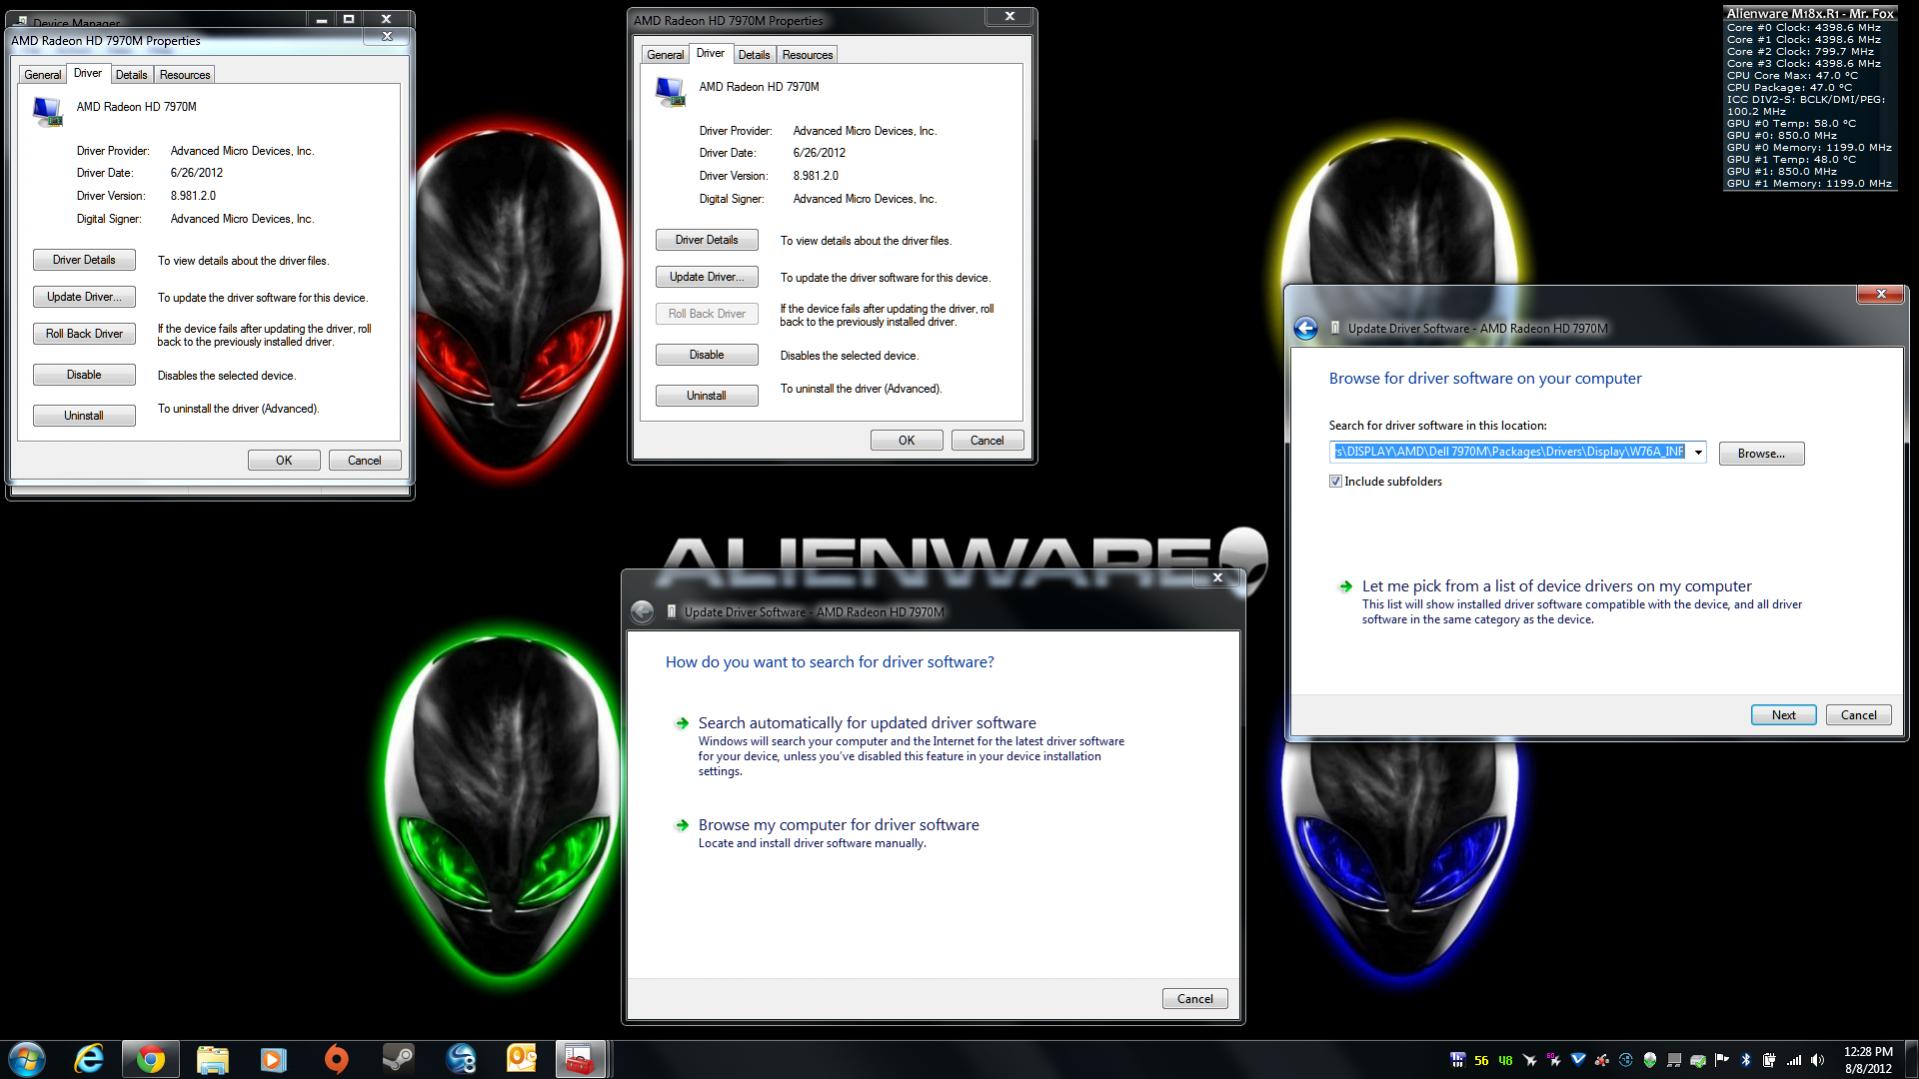
Task: Open the network signal bars tray icon
Action: [x=1794, y=1060]
